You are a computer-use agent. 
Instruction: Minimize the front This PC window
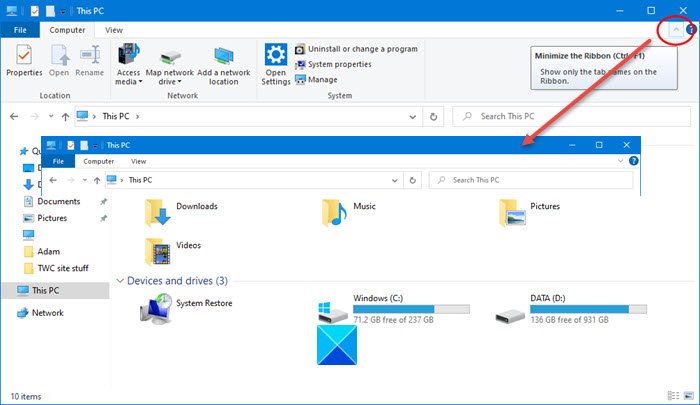tap(572, 145)
